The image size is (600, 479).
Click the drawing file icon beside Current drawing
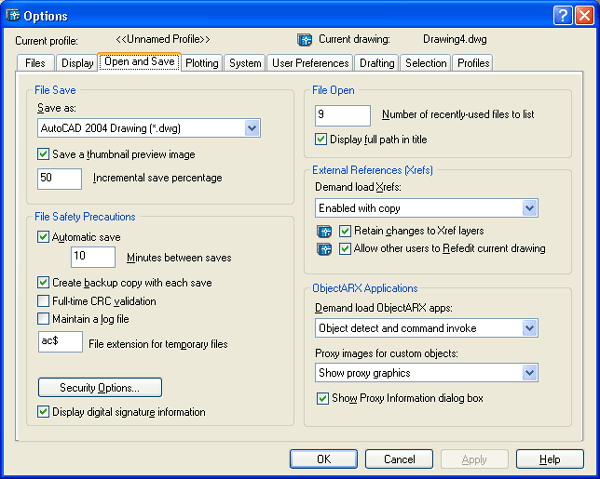coord(306,40)
